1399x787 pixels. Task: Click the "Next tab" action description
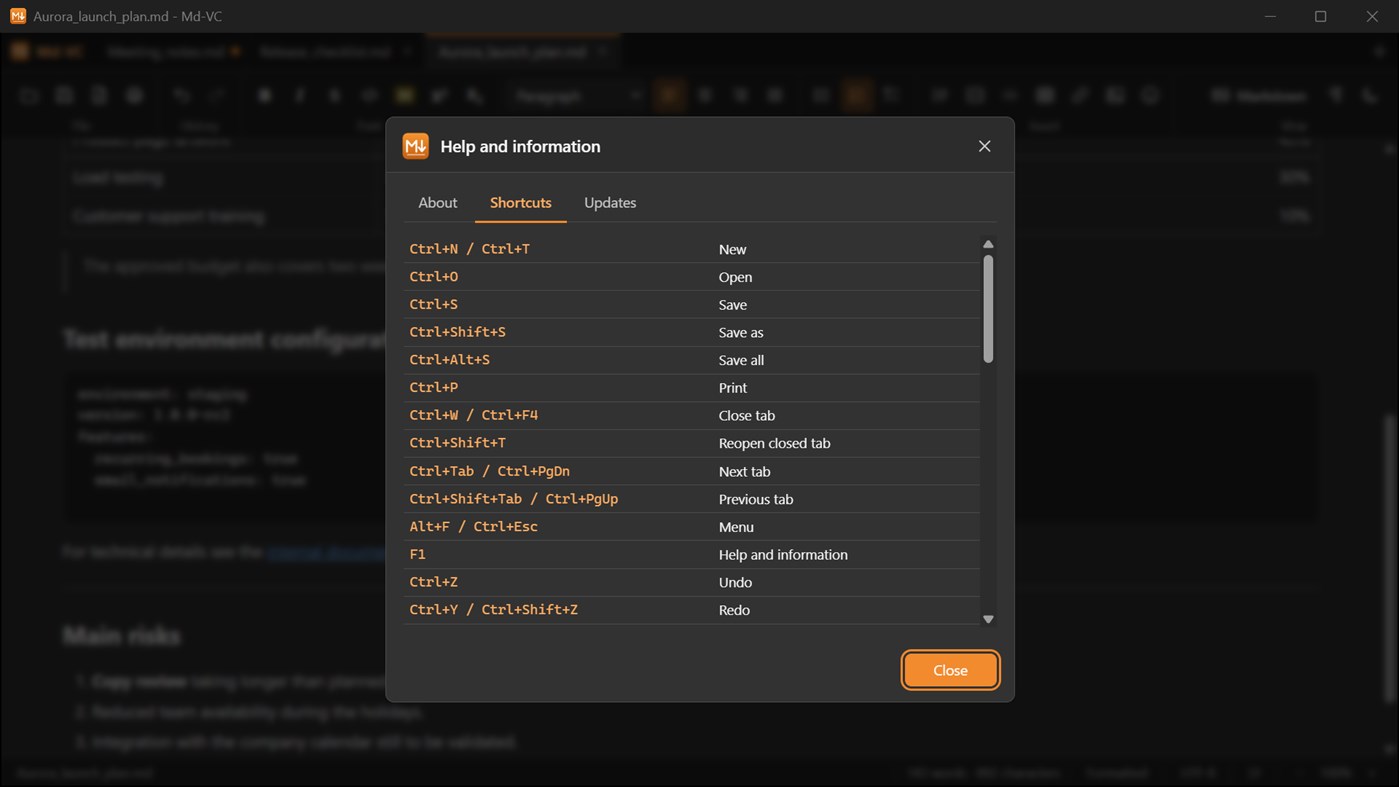744,471
